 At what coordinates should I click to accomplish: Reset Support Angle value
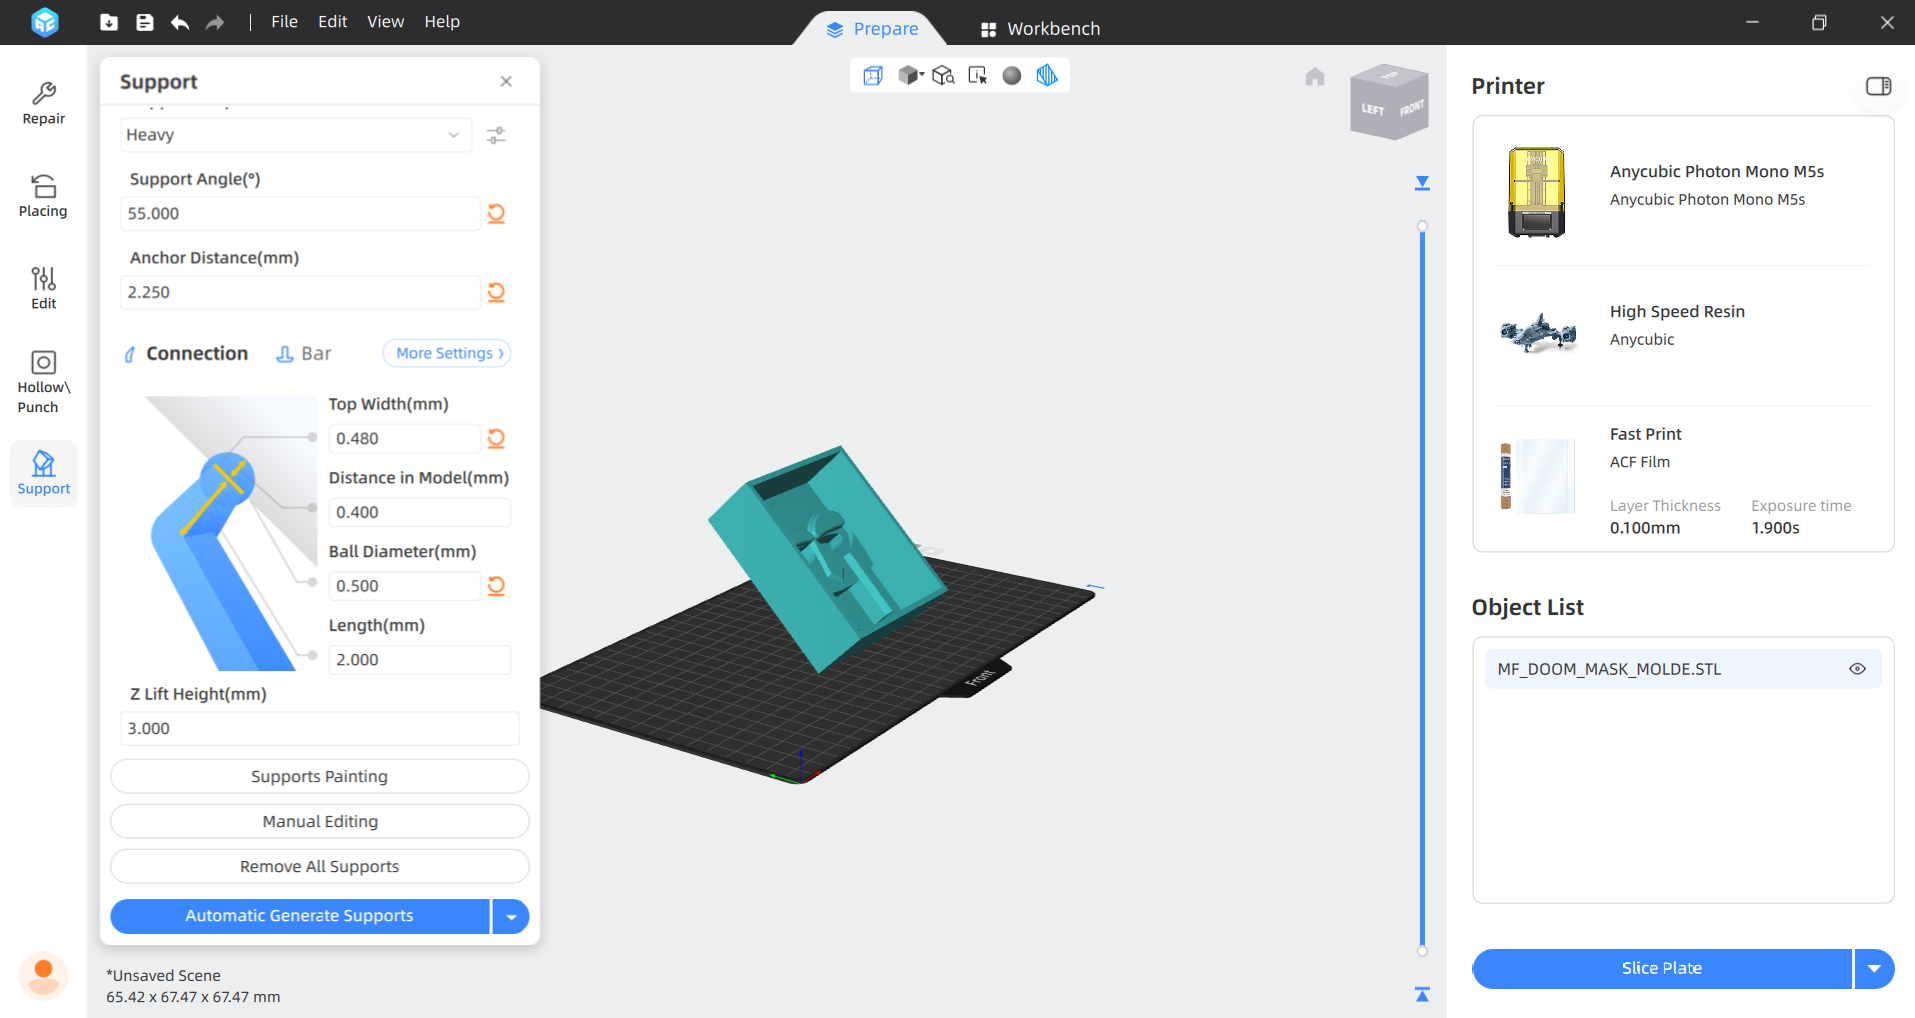click(496, 213)
